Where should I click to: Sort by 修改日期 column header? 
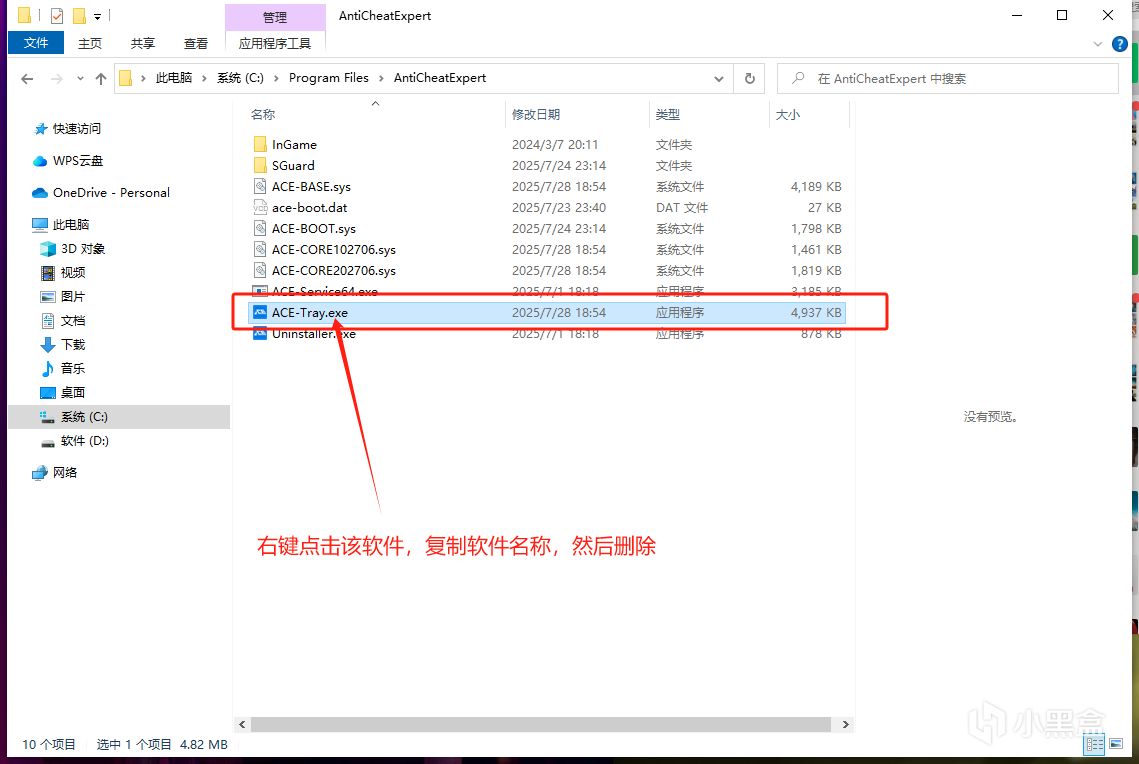pyautogui.click(x=536, y=114)
